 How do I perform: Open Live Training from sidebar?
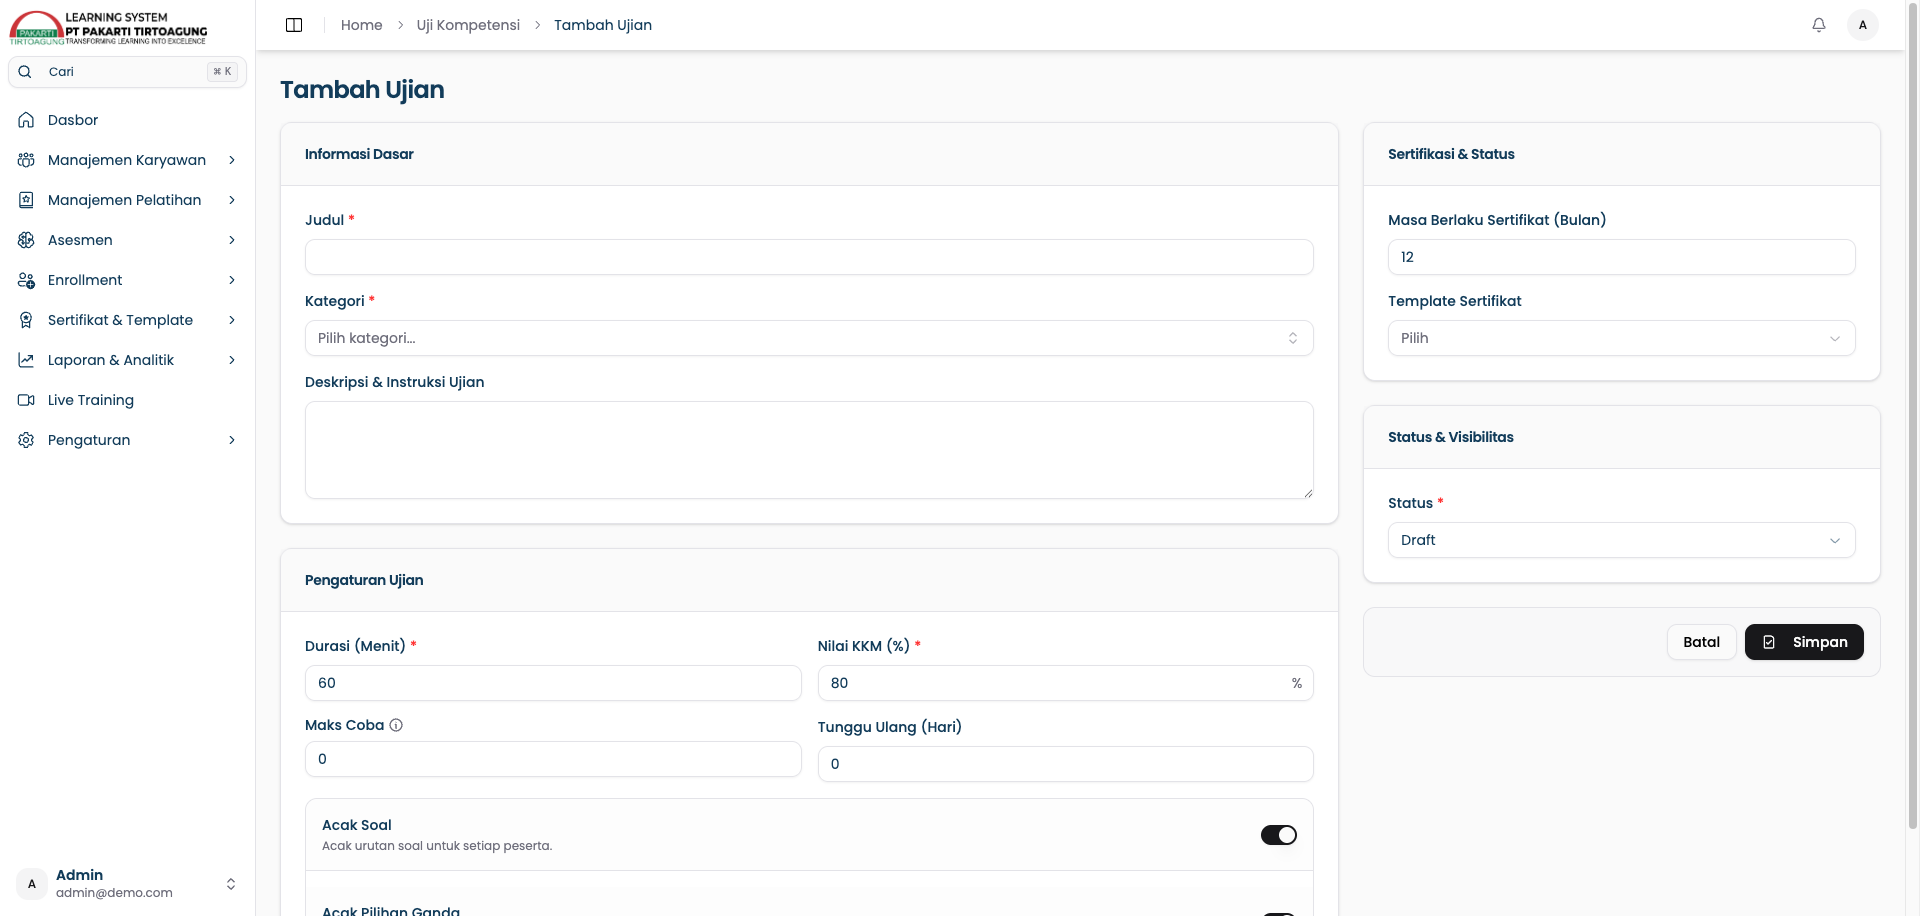point(128,400)
